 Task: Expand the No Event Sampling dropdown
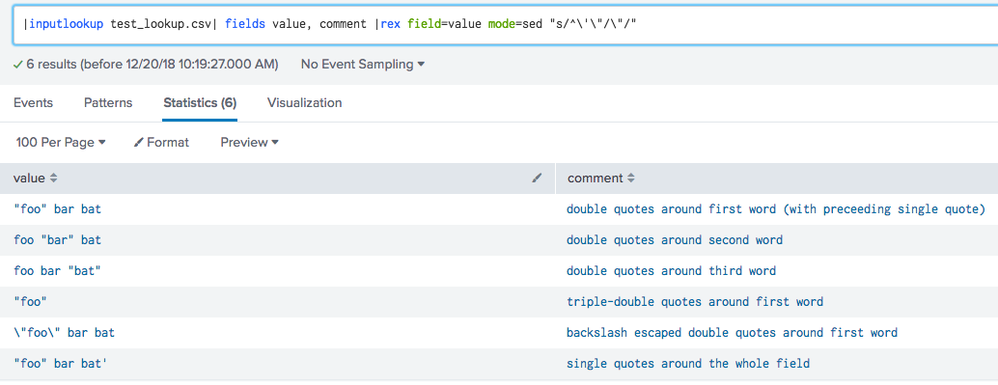click(363, 64)
